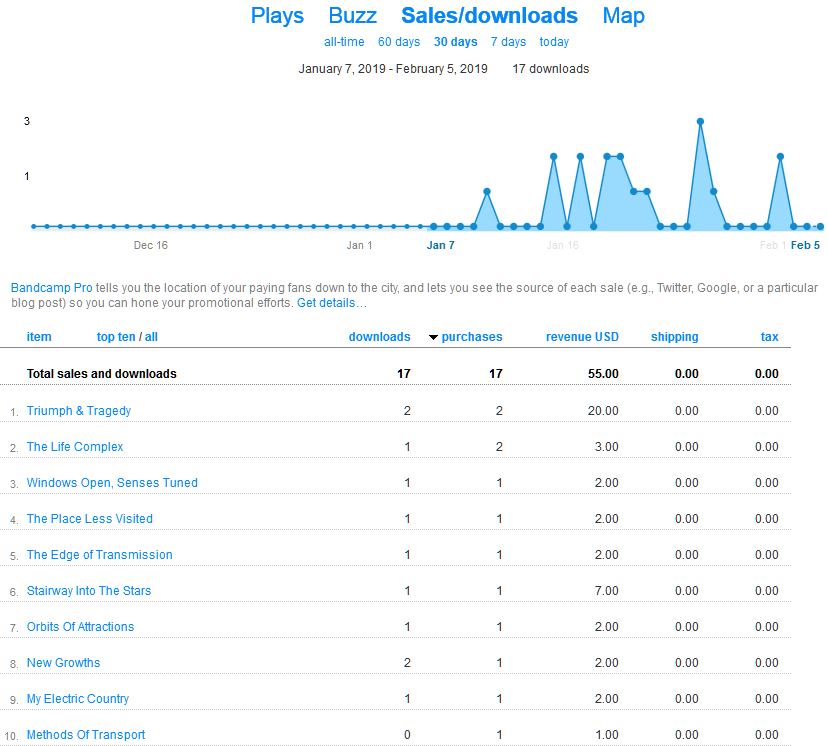The width and height of the screenshot is (828, 746).
Task: Switch range to today
Action: (x=554, y=42)
